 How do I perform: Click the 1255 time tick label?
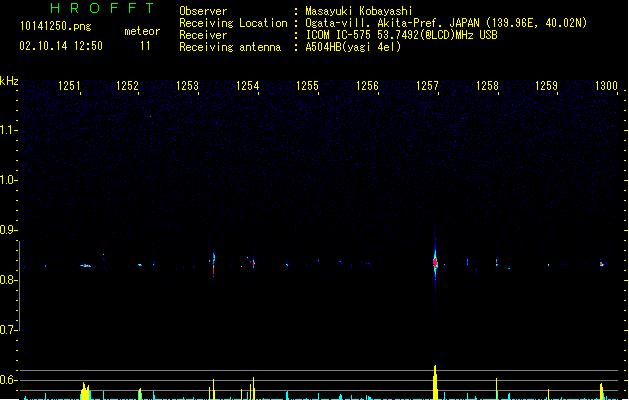[x=307, y=86]
